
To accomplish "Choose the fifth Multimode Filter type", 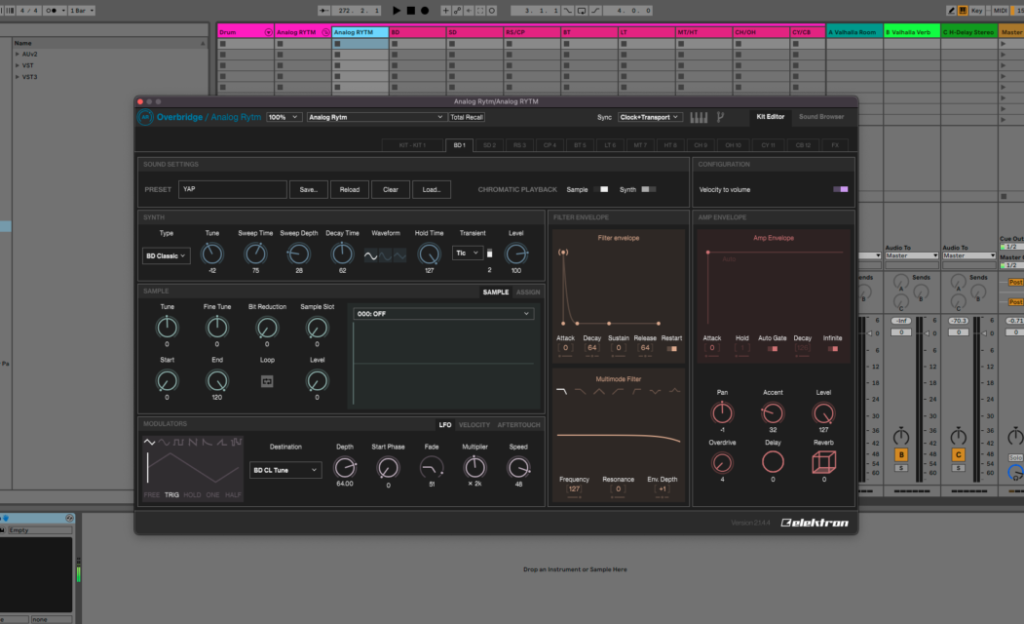I will tap(637, 392).
